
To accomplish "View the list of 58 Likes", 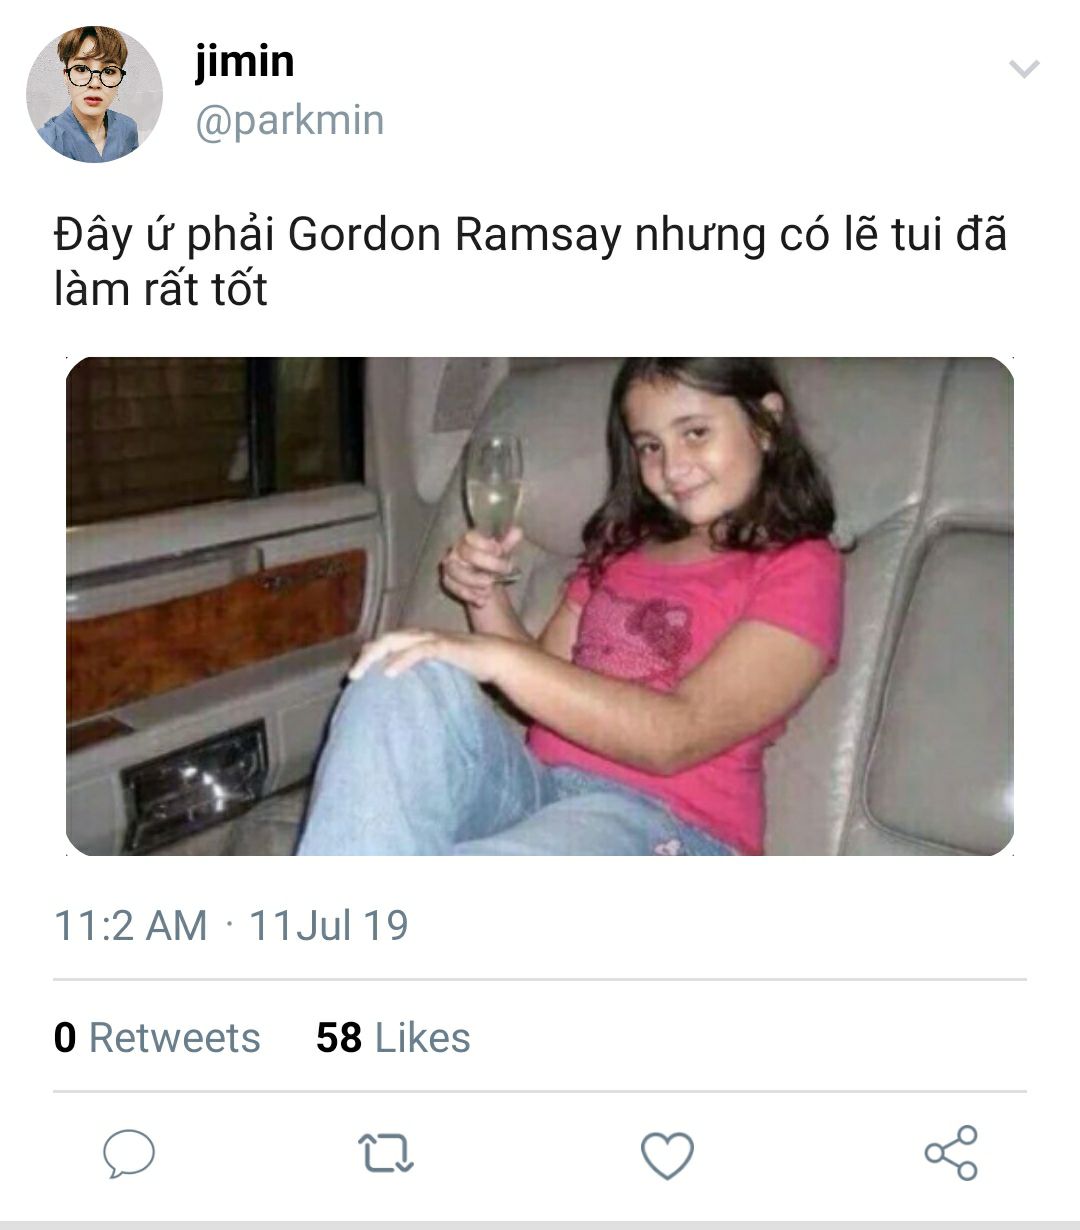I will (393, 1038).
